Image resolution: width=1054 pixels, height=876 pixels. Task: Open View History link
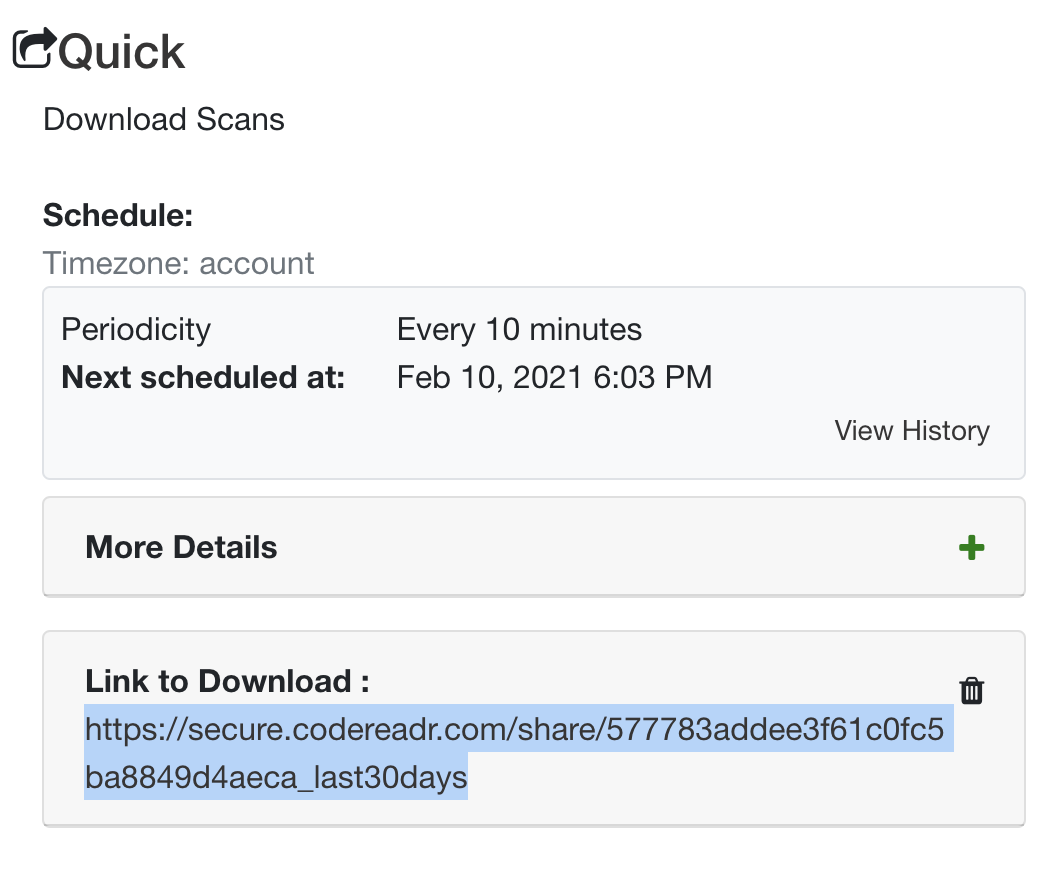tap(911, 430)
